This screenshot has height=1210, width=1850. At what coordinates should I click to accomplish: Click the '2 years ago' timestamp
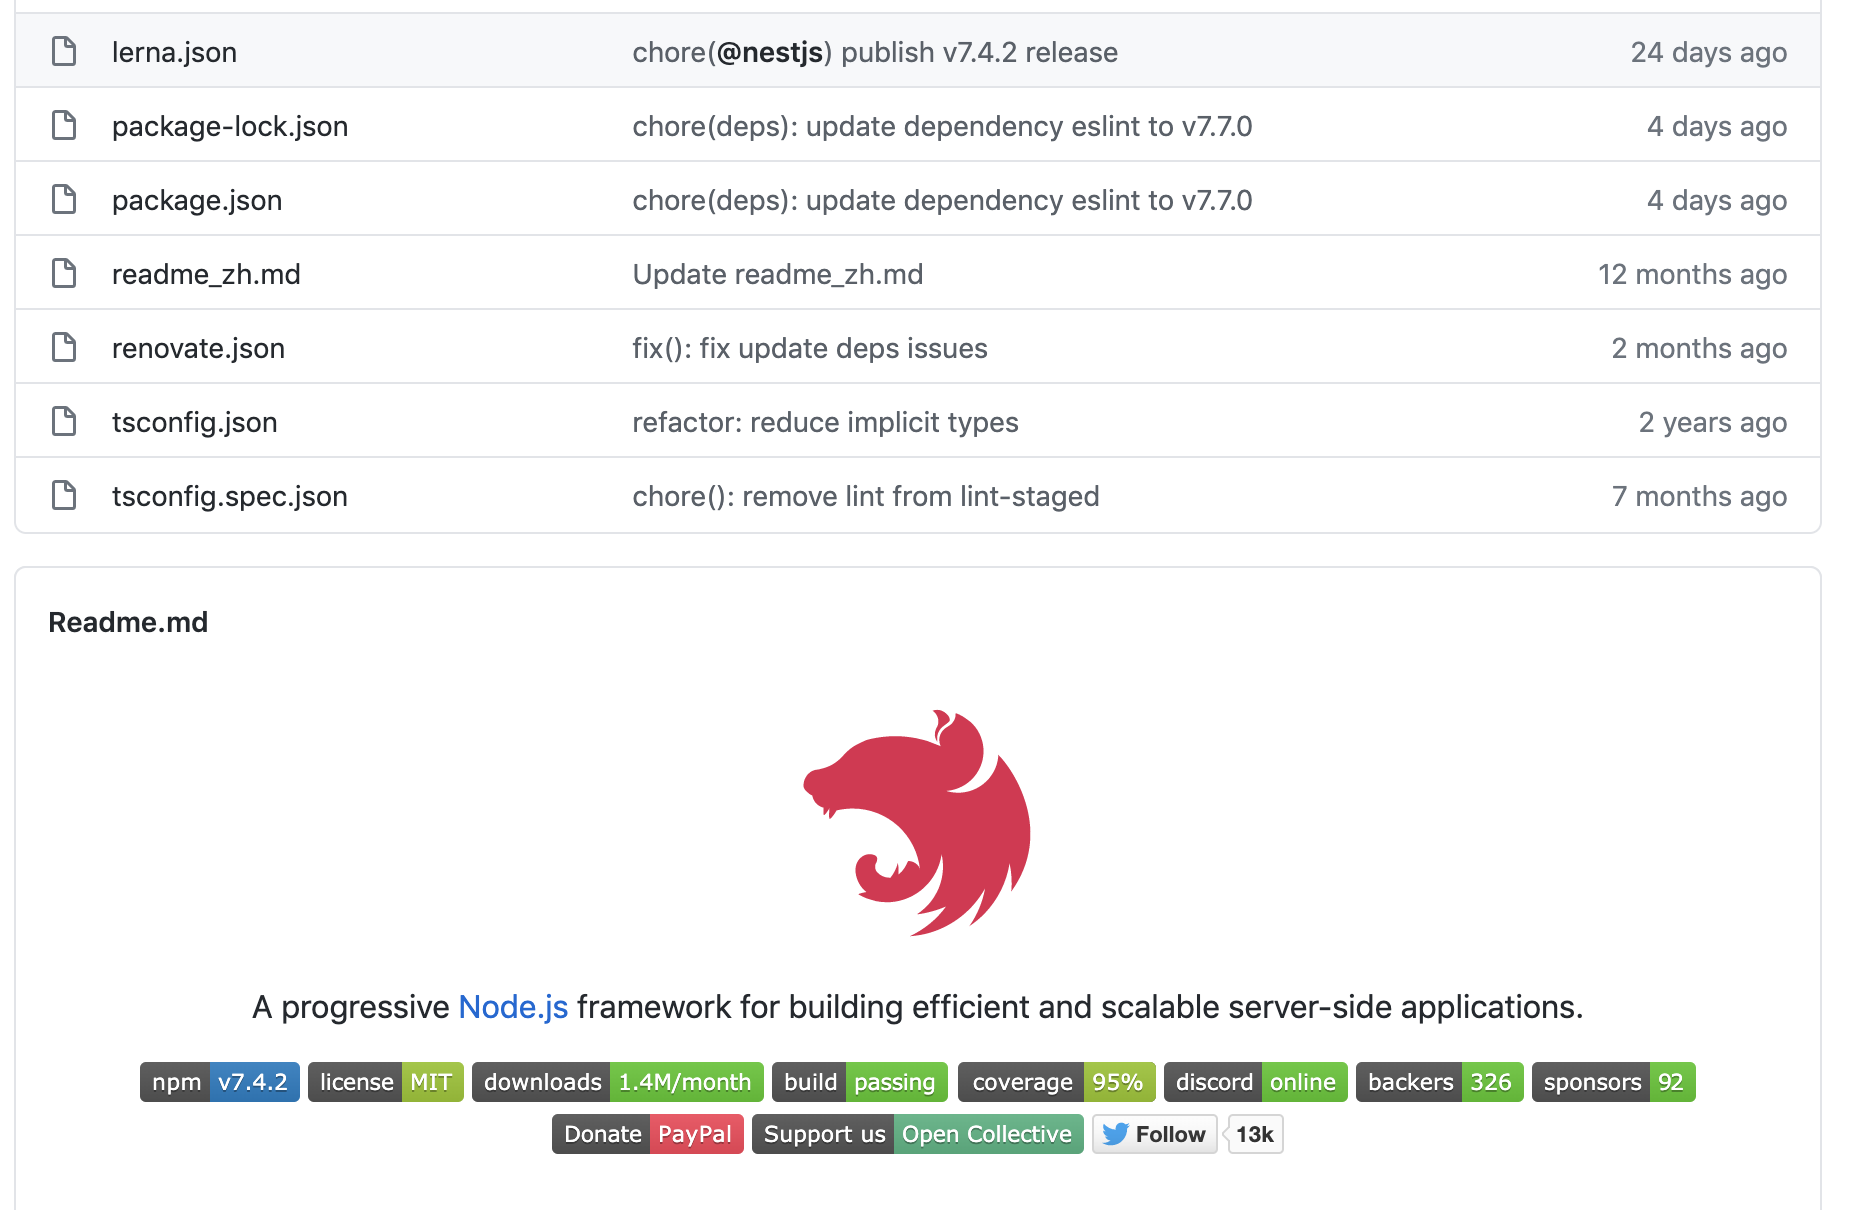pos(1713,422)
